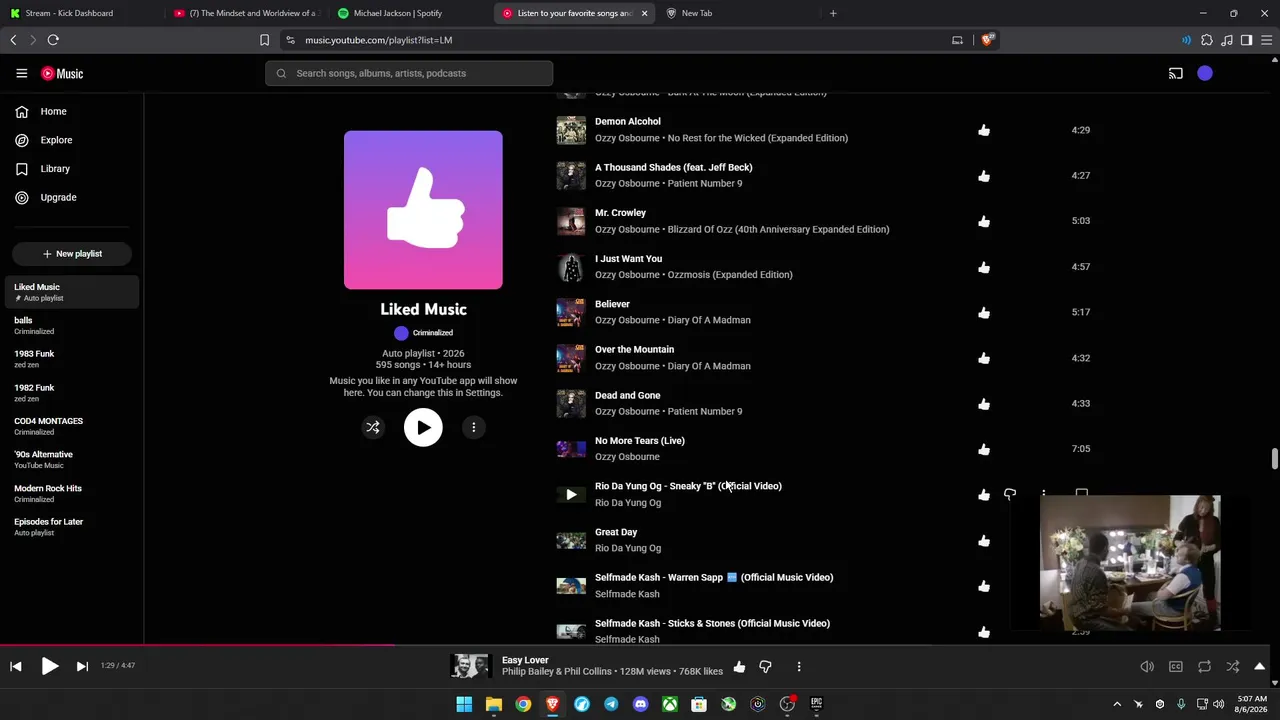Bookmark this page in the address bar
This screenshot has width=1280, height=720.
click(264, 40)
